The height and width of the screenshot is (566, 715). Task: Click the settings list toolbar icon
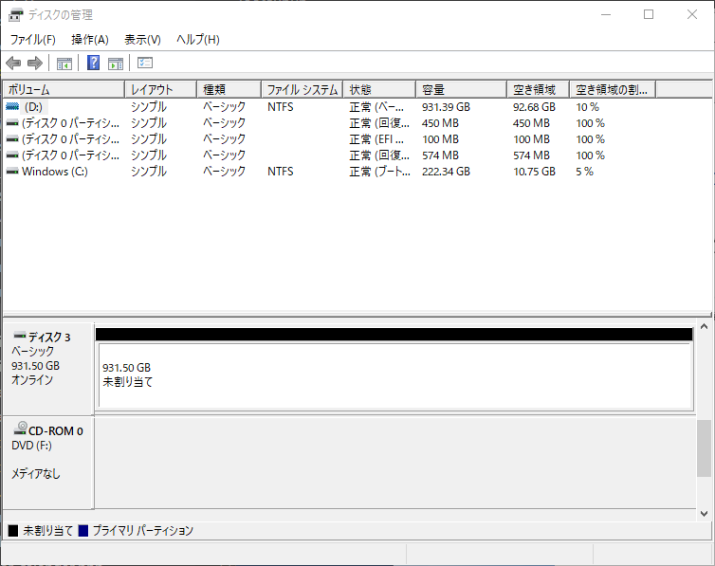145,63
